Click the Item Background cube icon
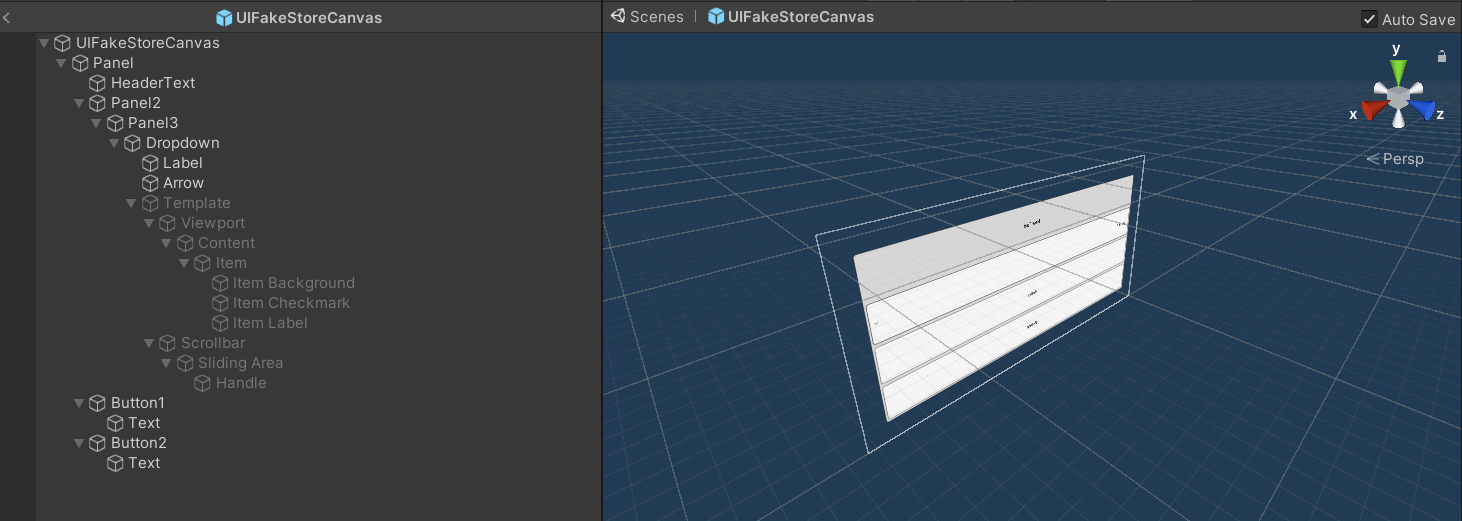1462x521 pixels. pos(220,283)
